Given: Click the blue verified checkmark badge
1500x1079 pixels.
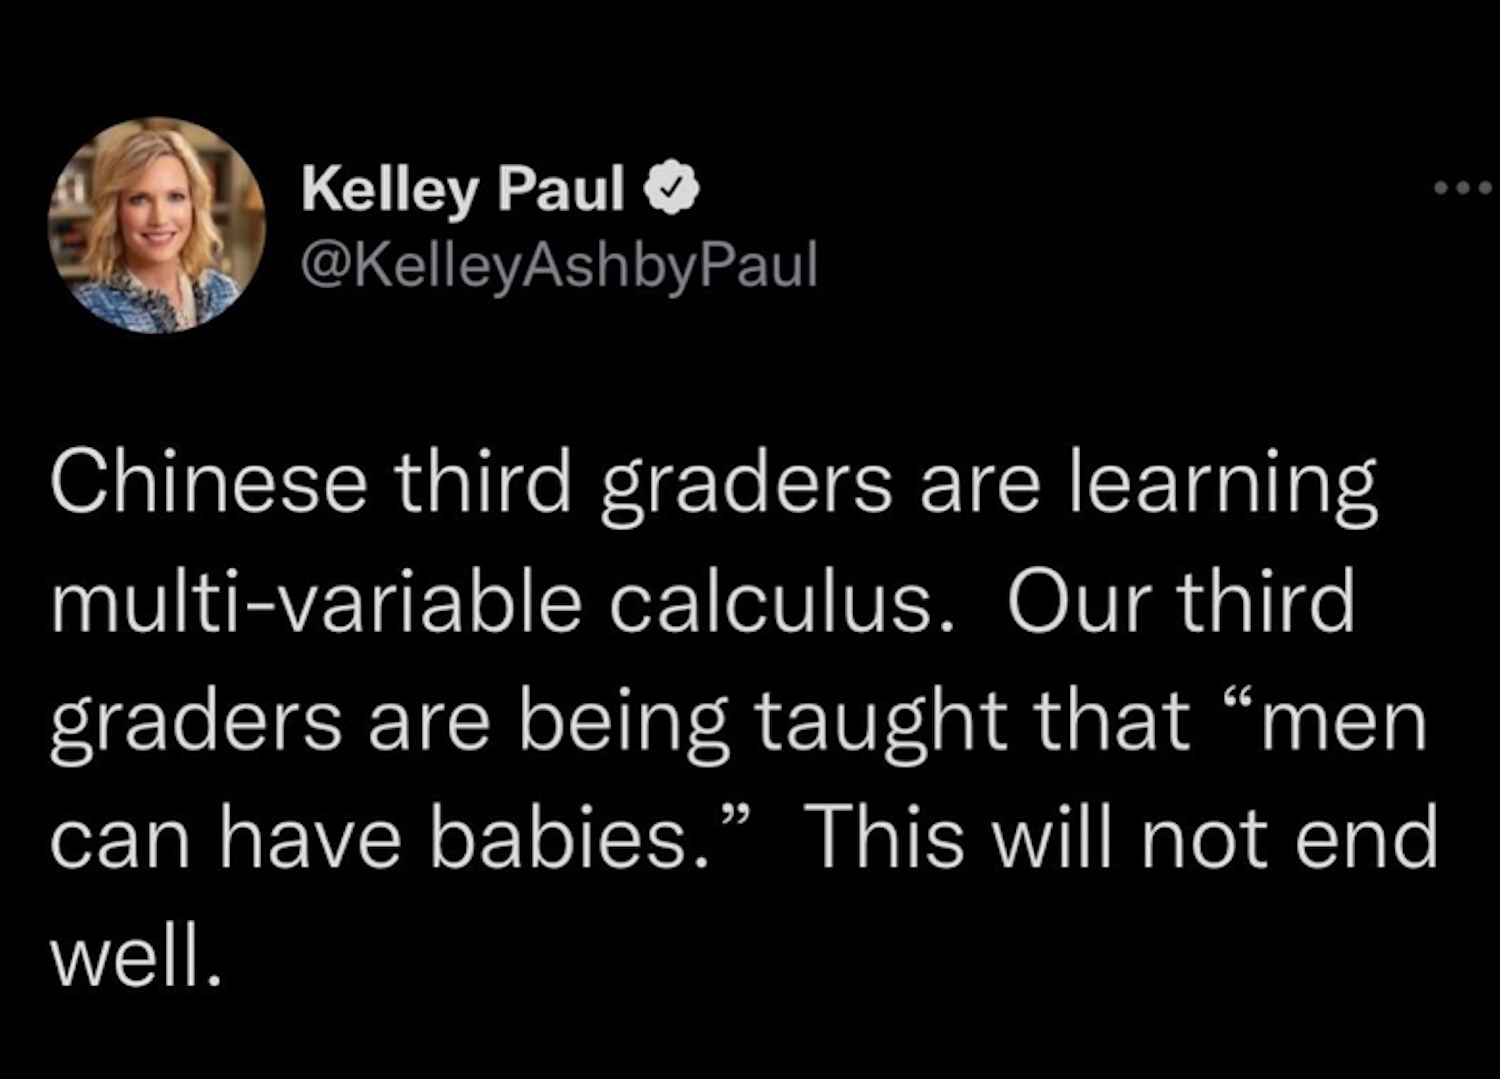Looking at the screenshot, I should (674, 188).
